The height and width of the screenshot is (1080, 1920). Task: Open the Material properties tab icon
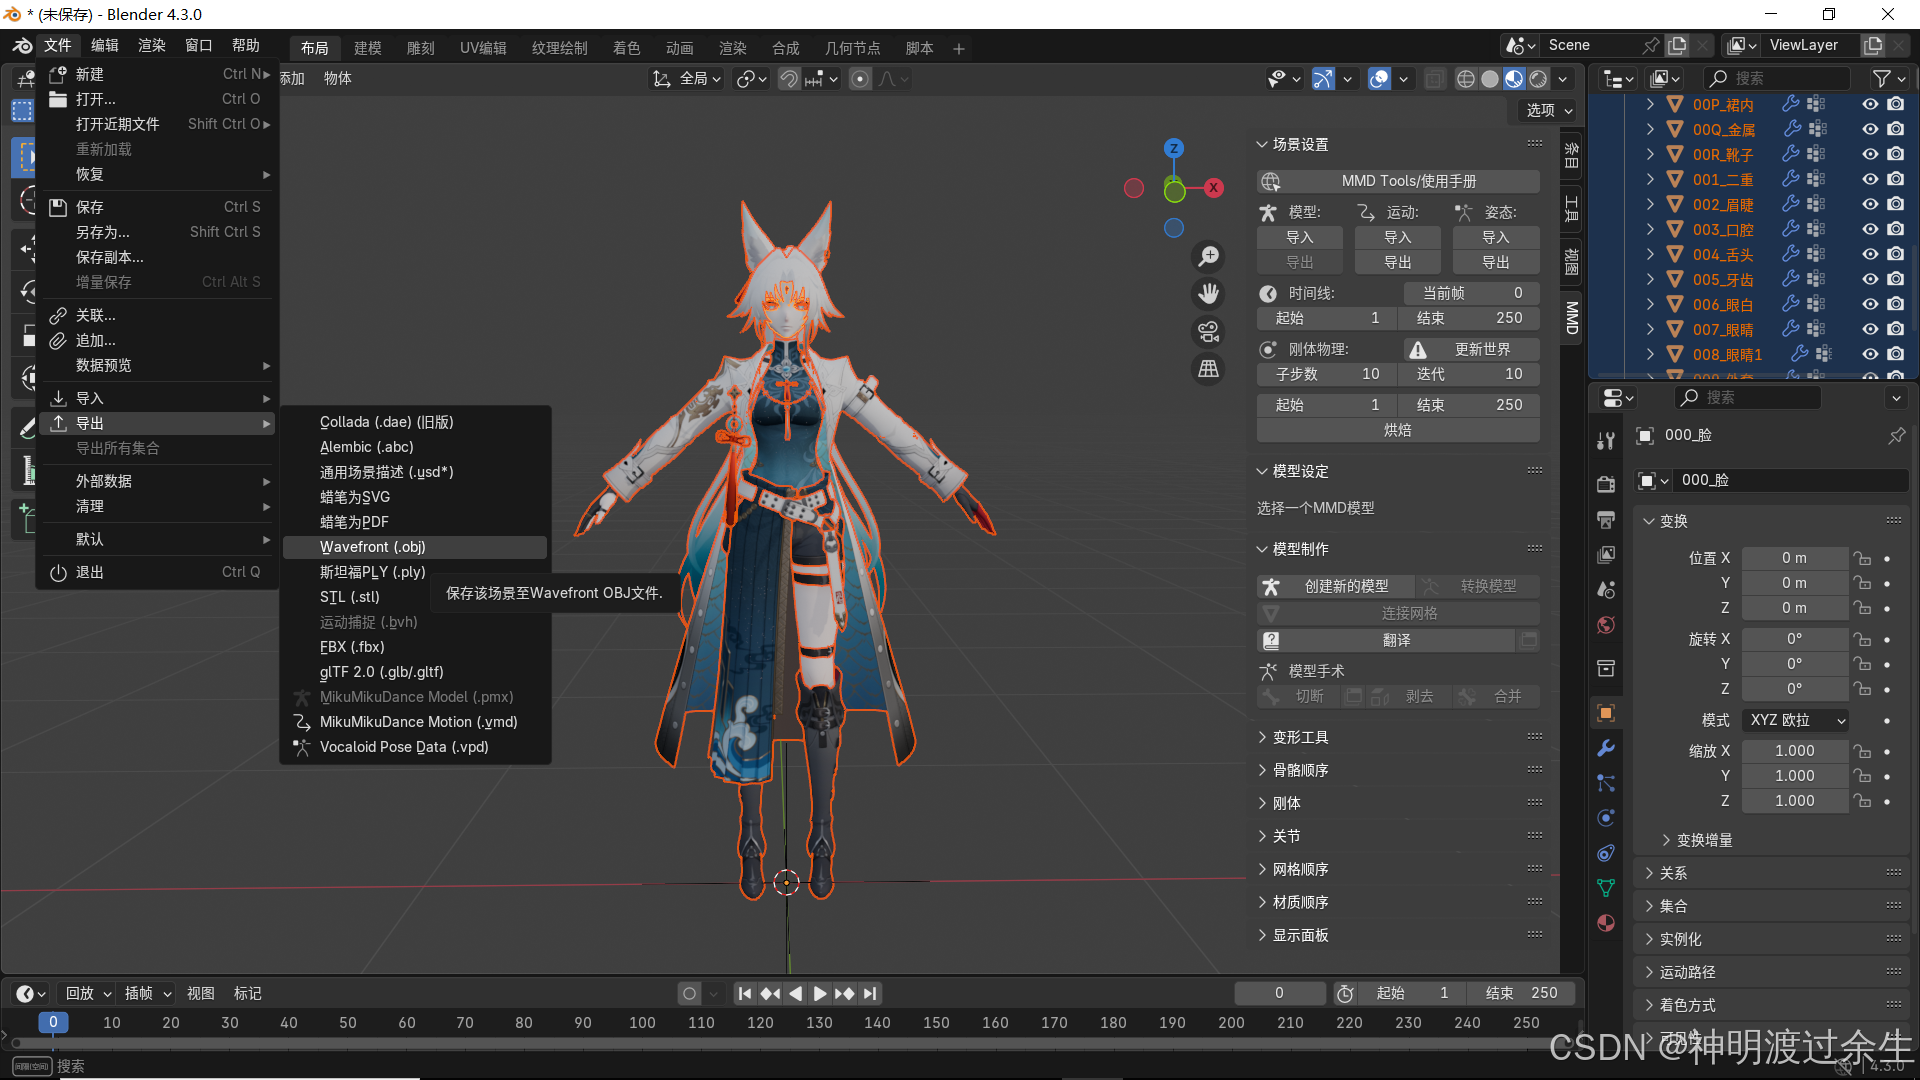1606,923
